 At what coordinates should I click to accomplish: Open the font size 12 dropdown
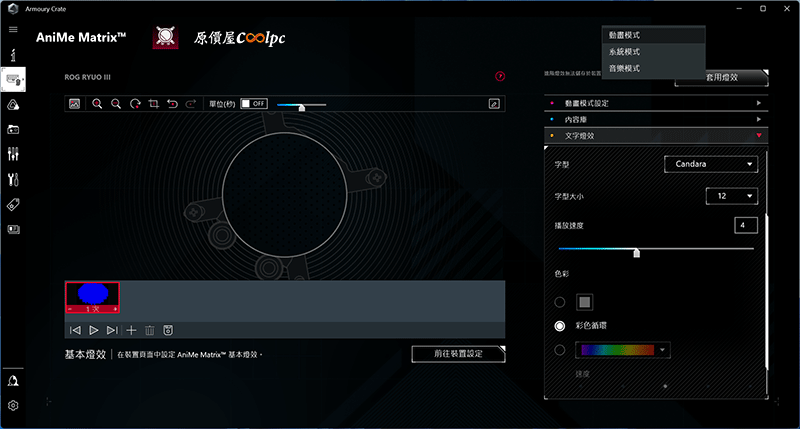coord(732,196)
